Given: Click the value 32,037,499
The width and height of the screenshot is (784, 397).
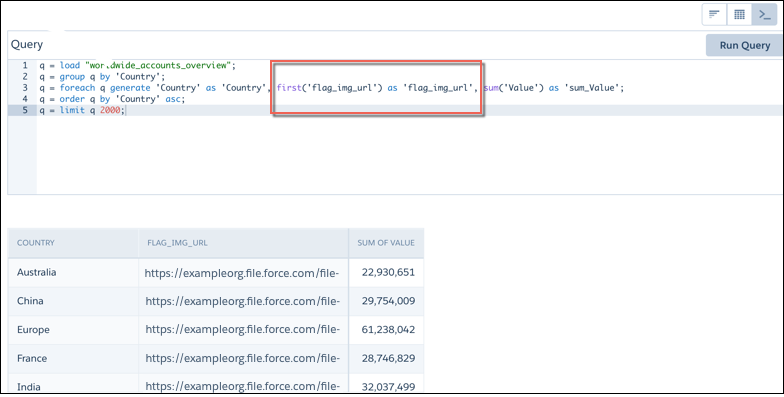Looking at the screenshot, I should tap(388, 386).
